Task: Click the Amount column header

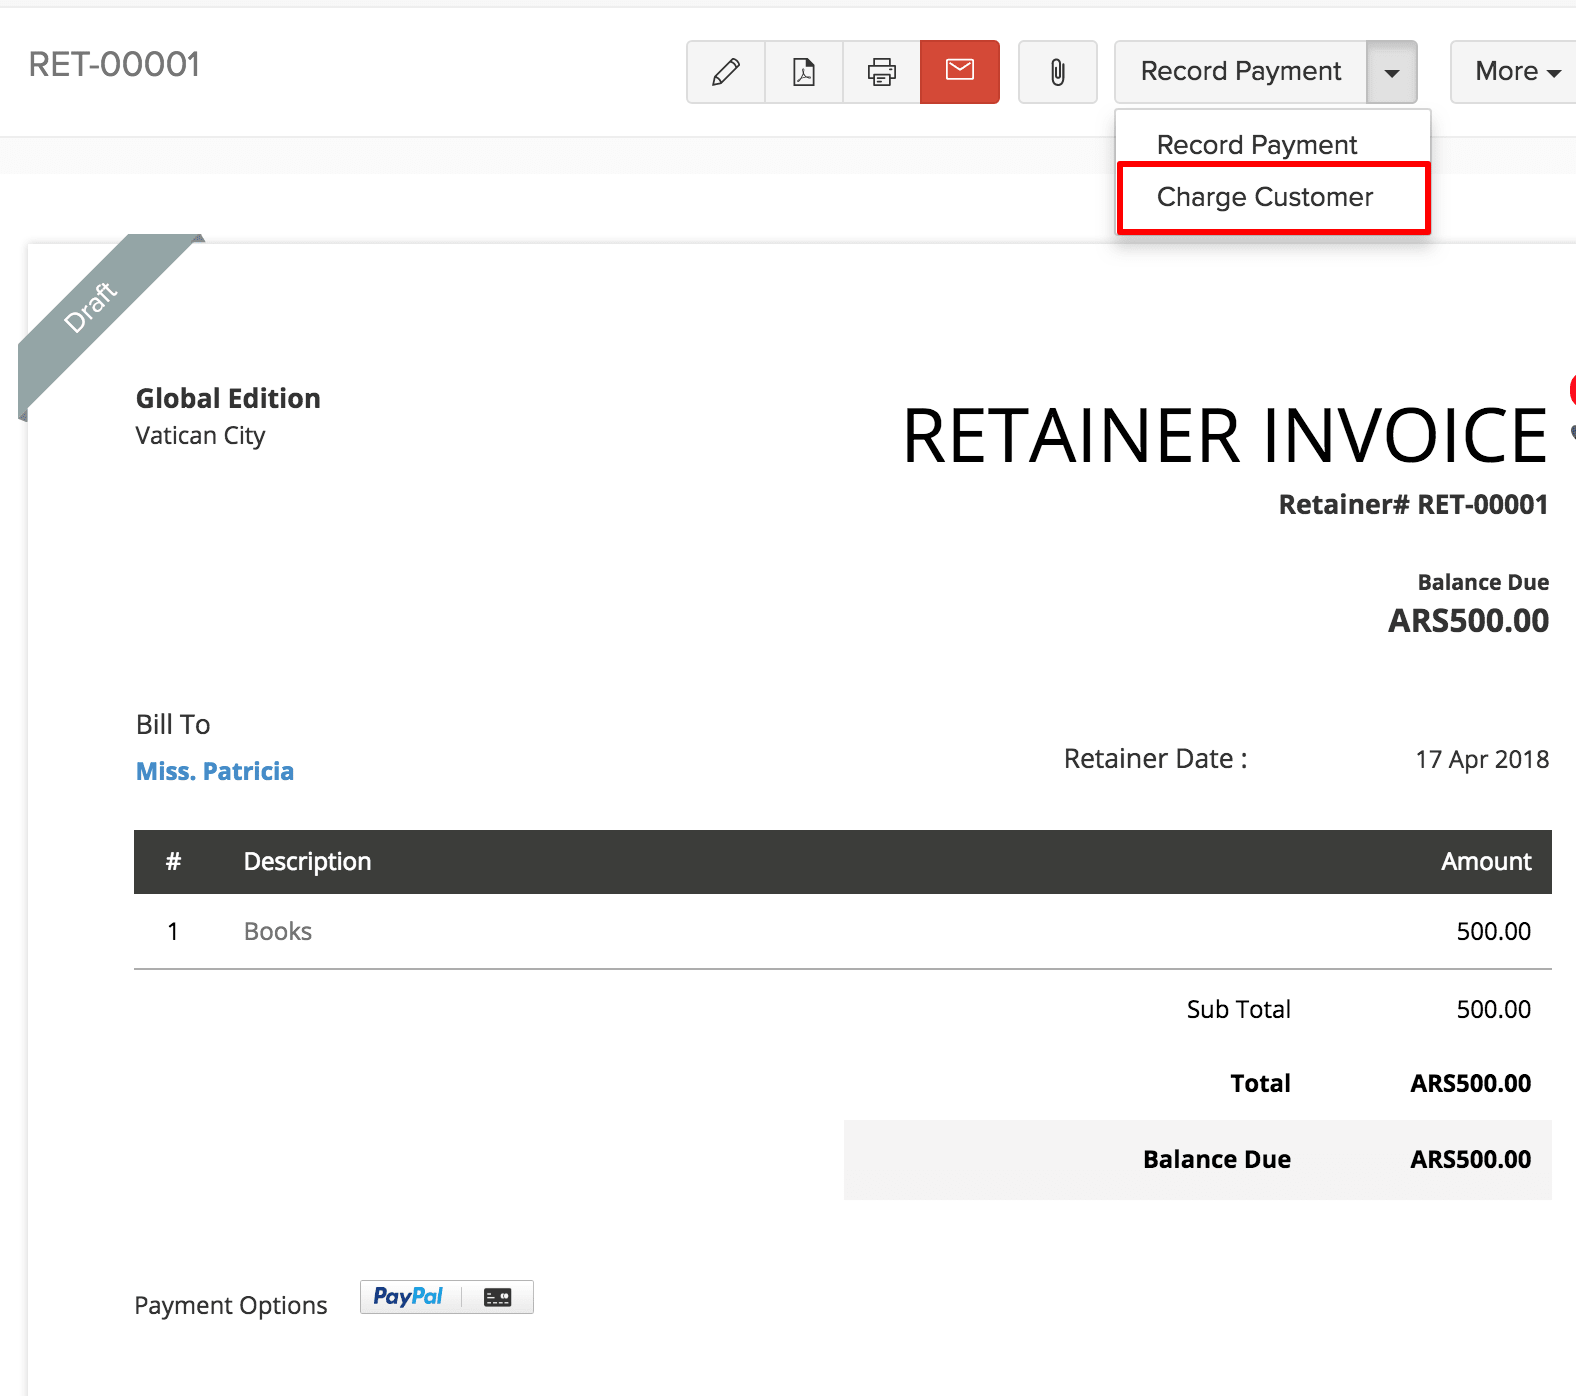Action: (x=1485, y=861)
